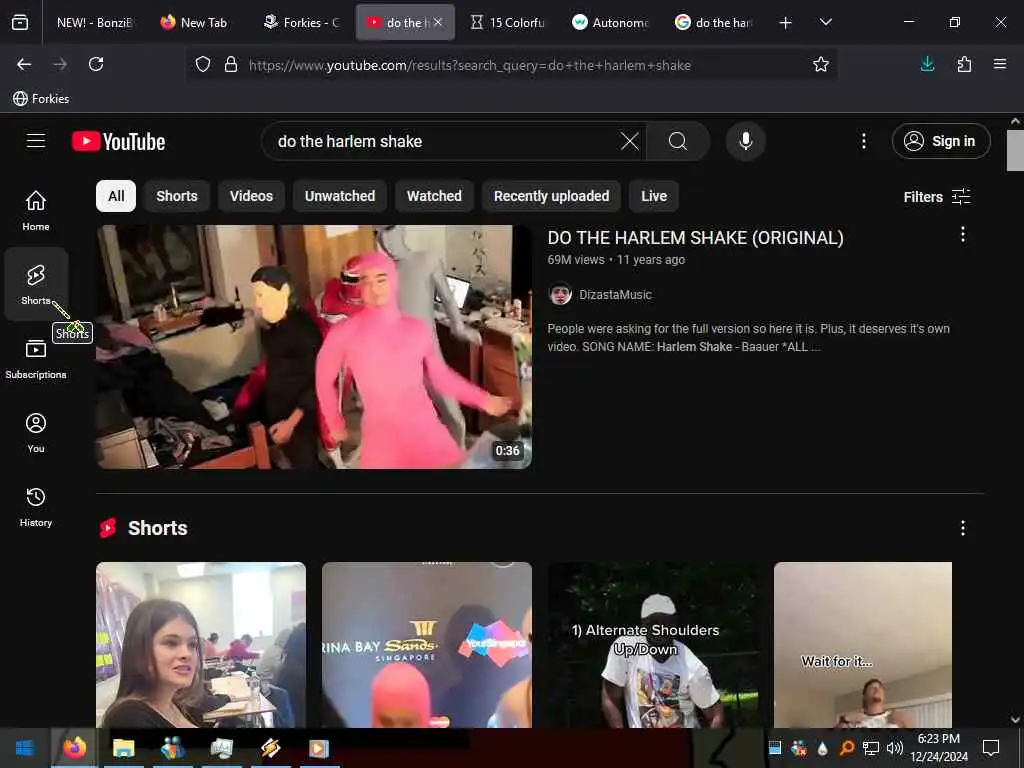Open YouTube settings three-dot menu near Sign in
The width and height of the screenshot is (1024, 768).
tap(863, 141)
